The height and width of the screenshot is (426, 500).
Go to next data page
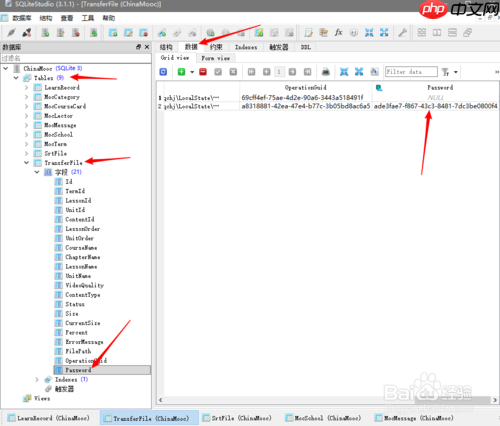pyautogui.click(x=292, y=72)
